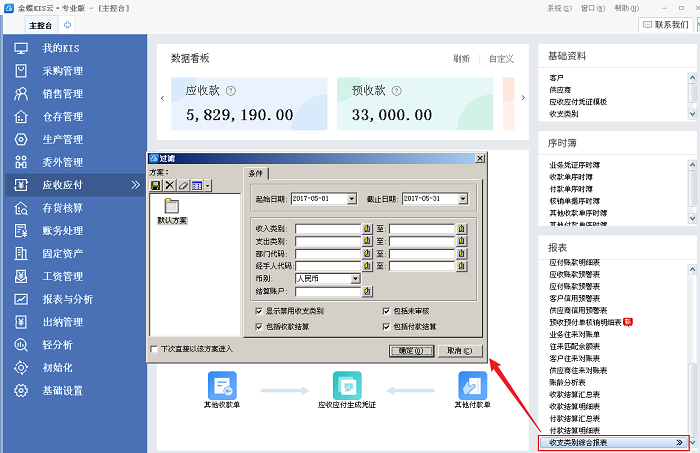Screen dimensions: 700x453
Task: Open the 截止日期 date dropdown
Action: tap(463, 199)
